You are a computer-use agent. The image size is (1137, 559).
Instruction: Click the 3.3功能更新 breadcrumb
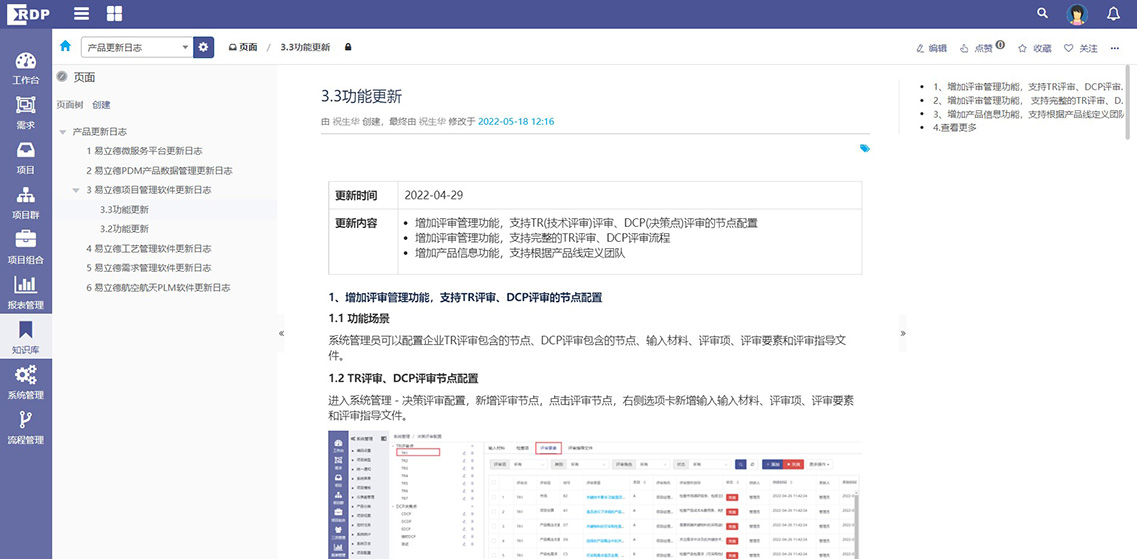(305, 47)
